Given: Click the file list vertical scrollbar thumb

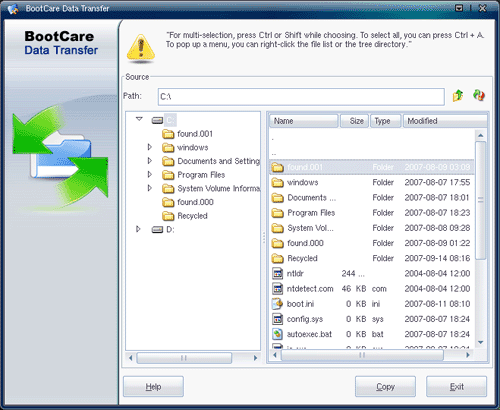Looking at the screenshot, I should pyautogui.click(x=480, y=200).
